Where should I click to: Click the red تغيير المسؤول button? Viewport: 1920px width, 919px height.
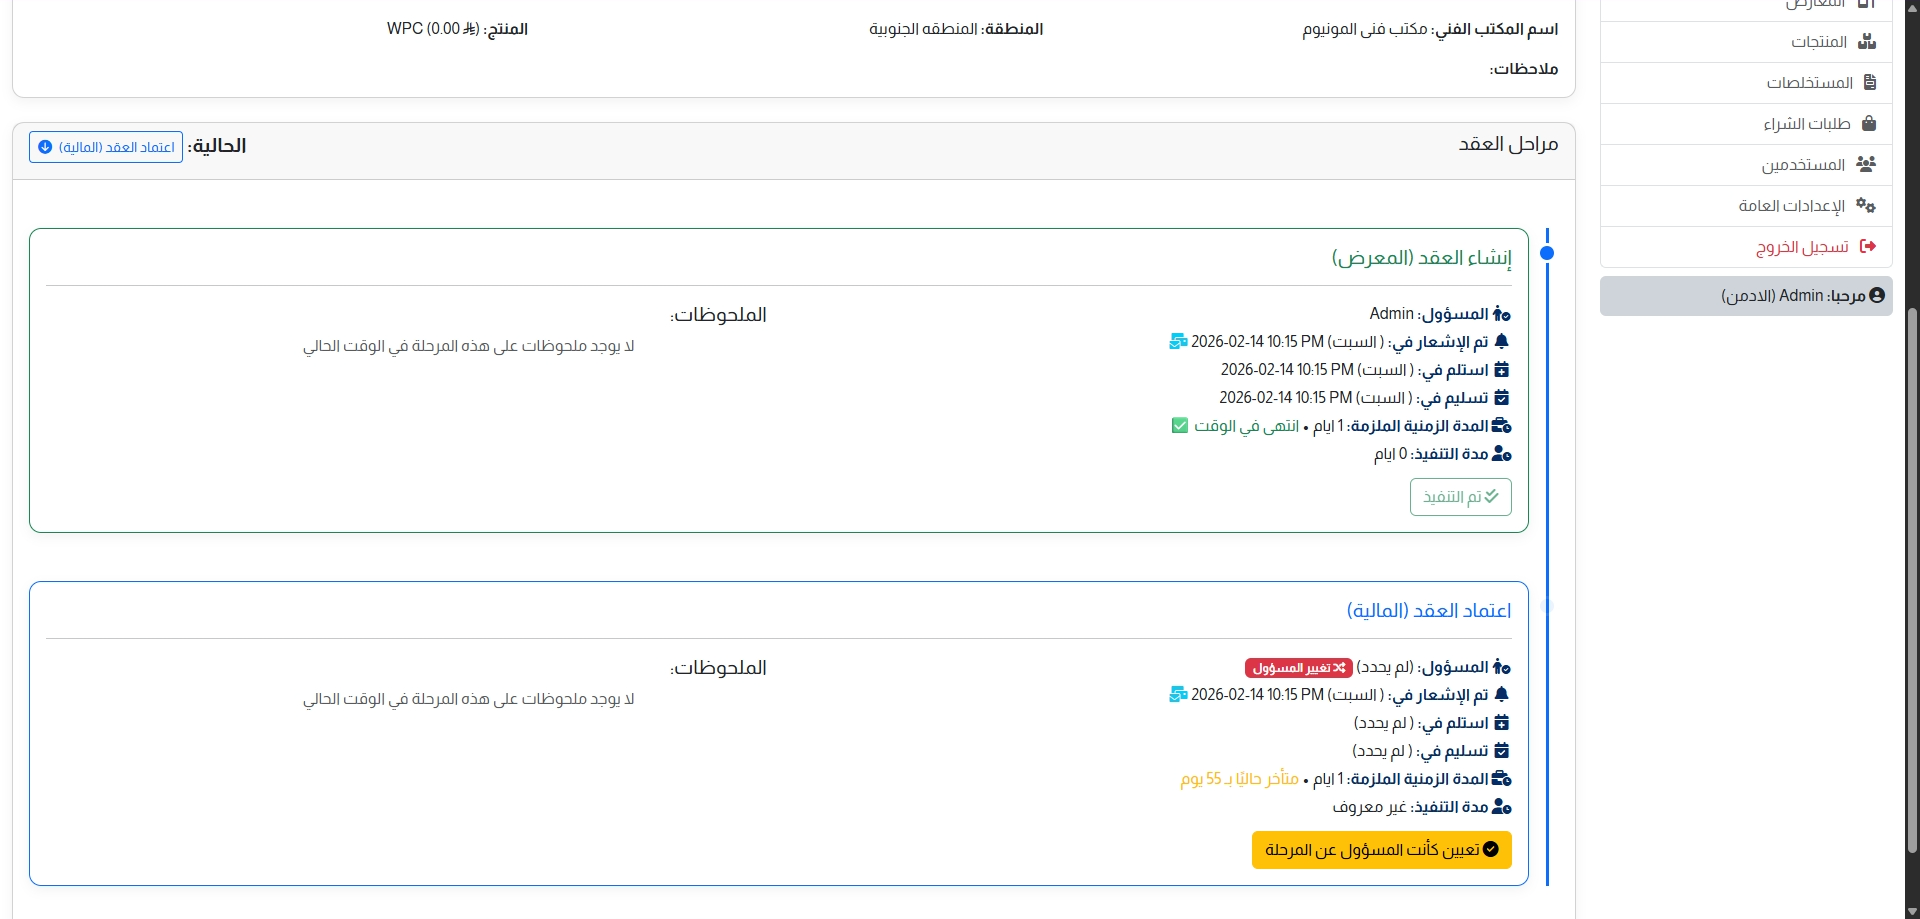[x=1299, y=668]
